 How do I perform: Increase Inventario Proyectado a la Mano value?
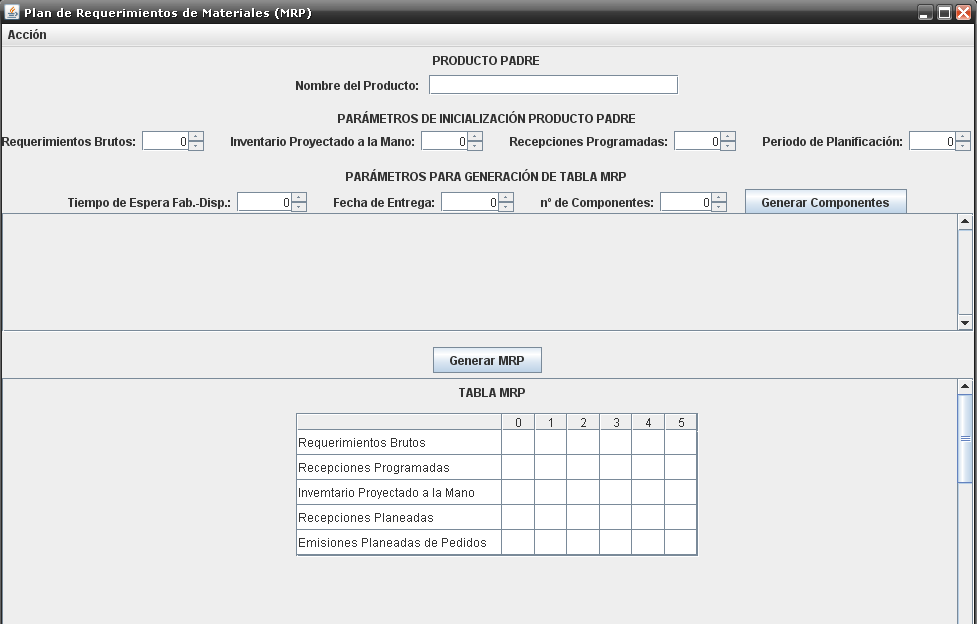(473, 137)
